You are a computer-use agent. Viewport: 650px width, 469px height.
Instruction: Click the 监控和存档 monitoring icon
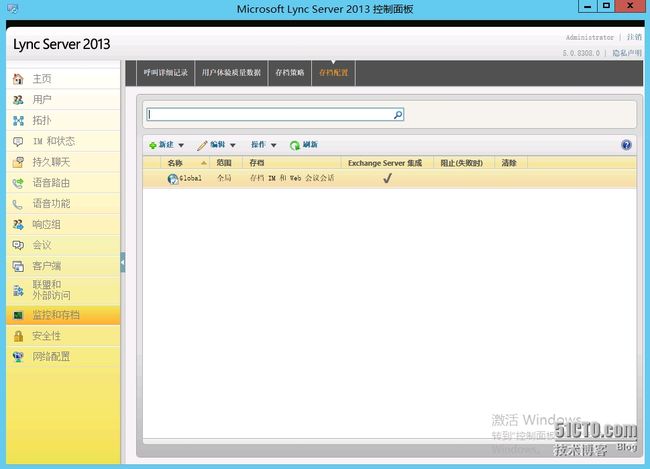18,315
